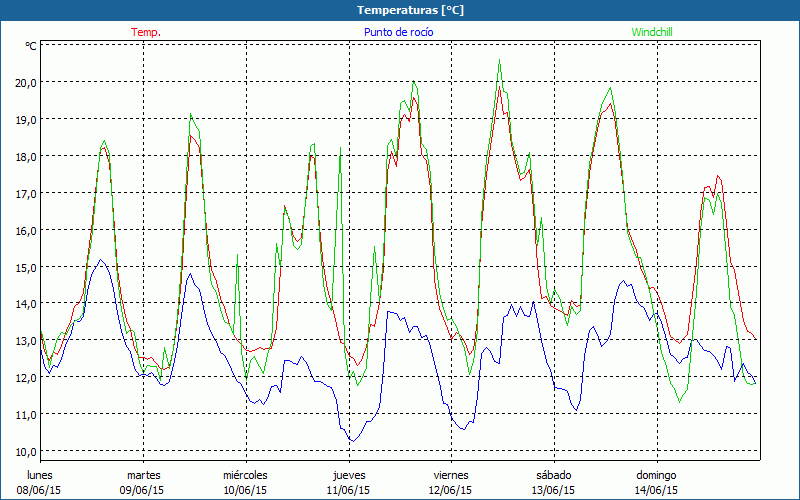Click the Temperaturas [°C] title bar
800x500 pixels.
click(x=400, y=10)
